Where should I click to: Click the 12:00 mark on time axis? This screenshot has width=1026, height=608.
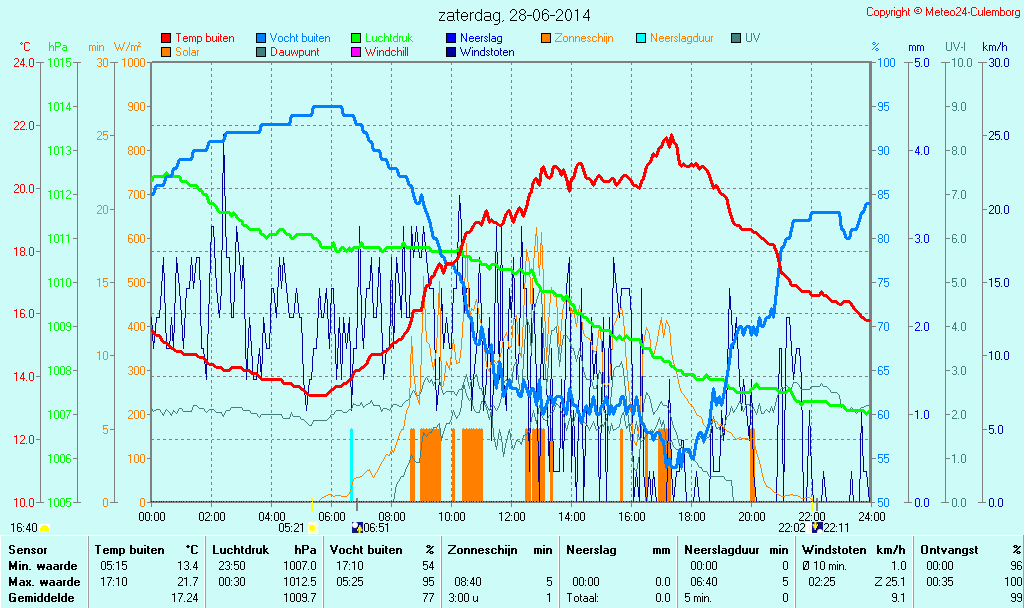[x=511, y=516]
